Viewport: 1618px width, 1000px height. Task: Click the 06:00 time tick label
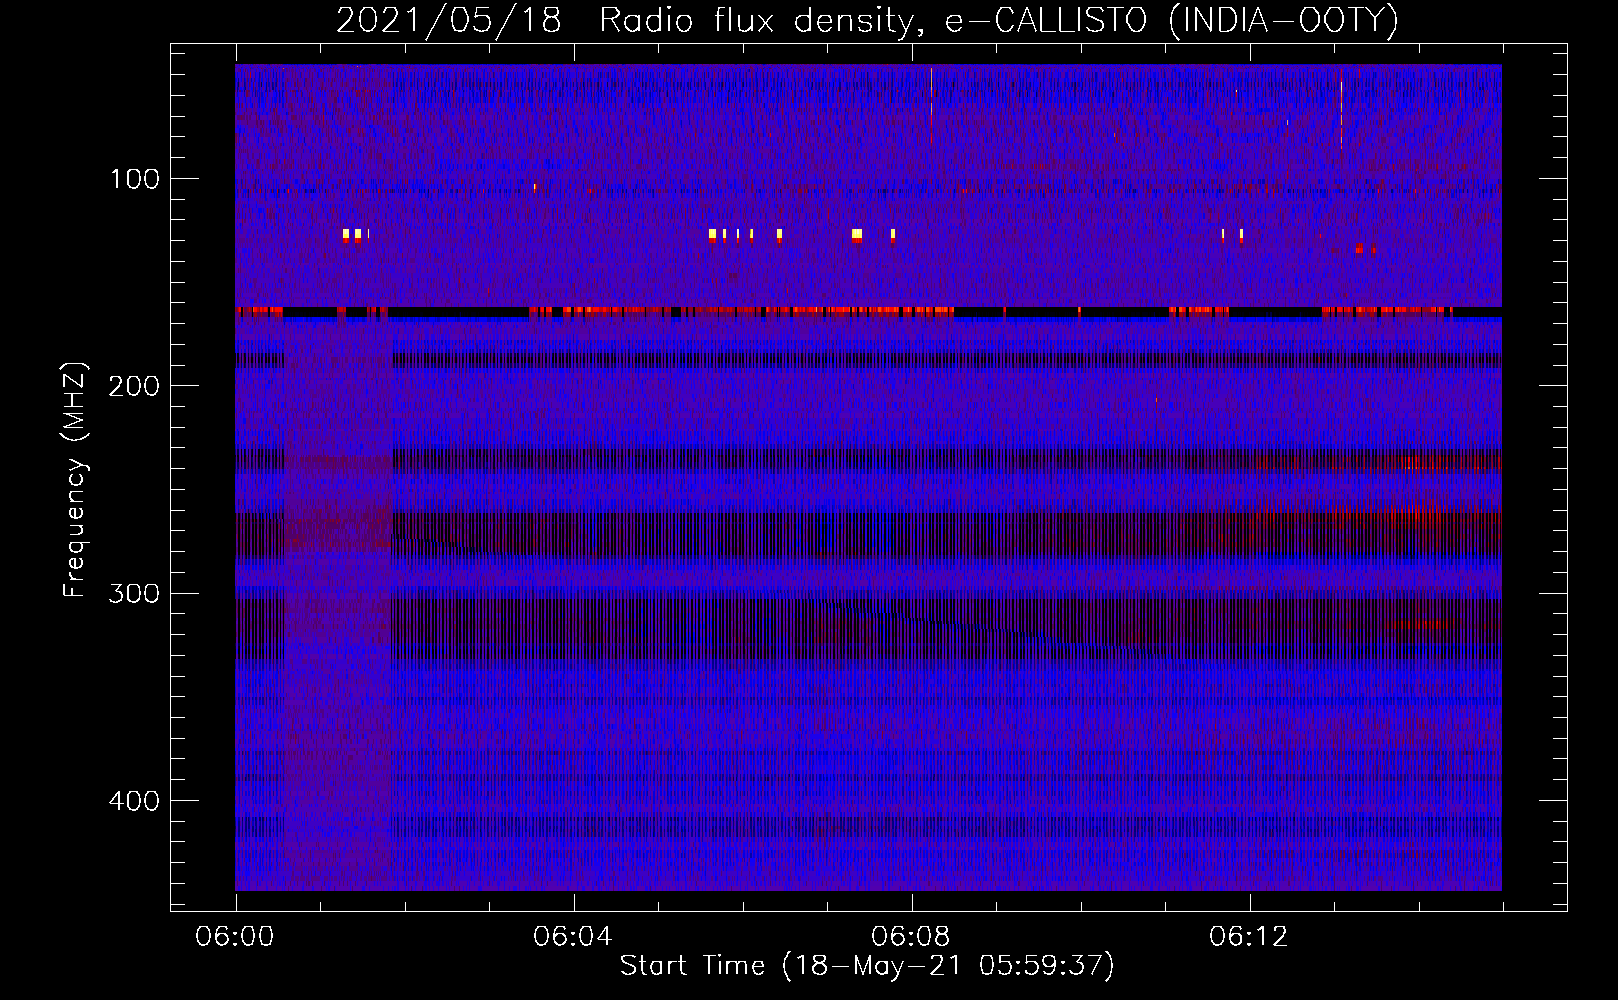235,937
